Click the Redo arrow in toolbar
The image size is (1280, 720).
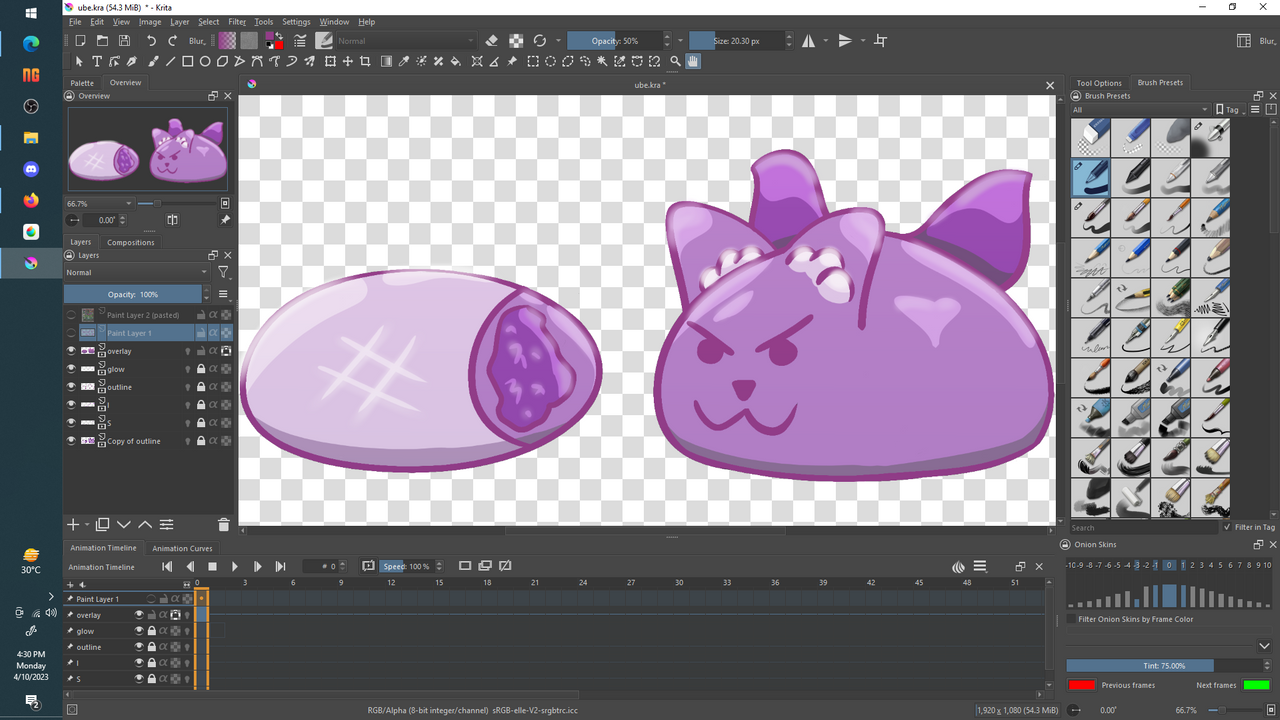tap(172, 41)
